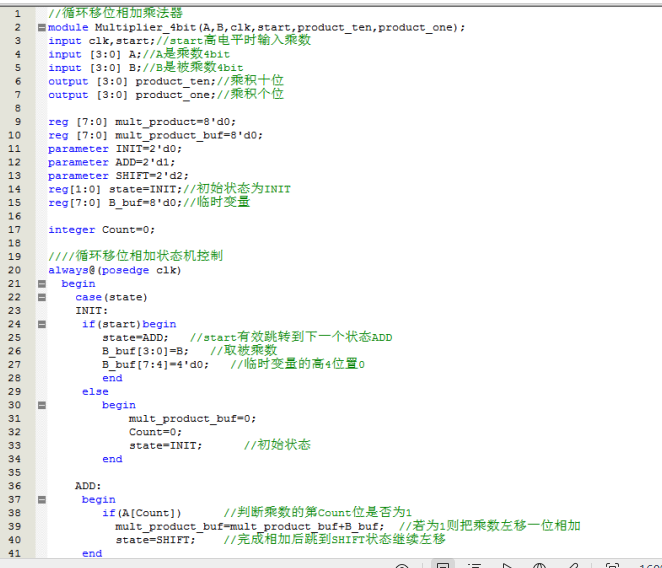Click the comment after 'if(A[Count])' on line 38
The height and width of the screenshot is (568, 662).
[x=317, y=512]
